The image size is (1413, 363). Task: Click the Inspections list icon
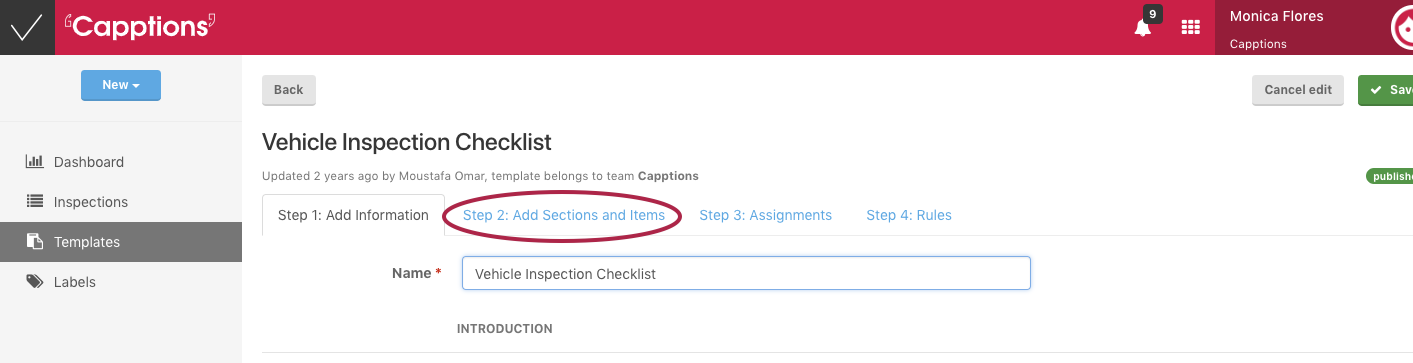(34, 201)
